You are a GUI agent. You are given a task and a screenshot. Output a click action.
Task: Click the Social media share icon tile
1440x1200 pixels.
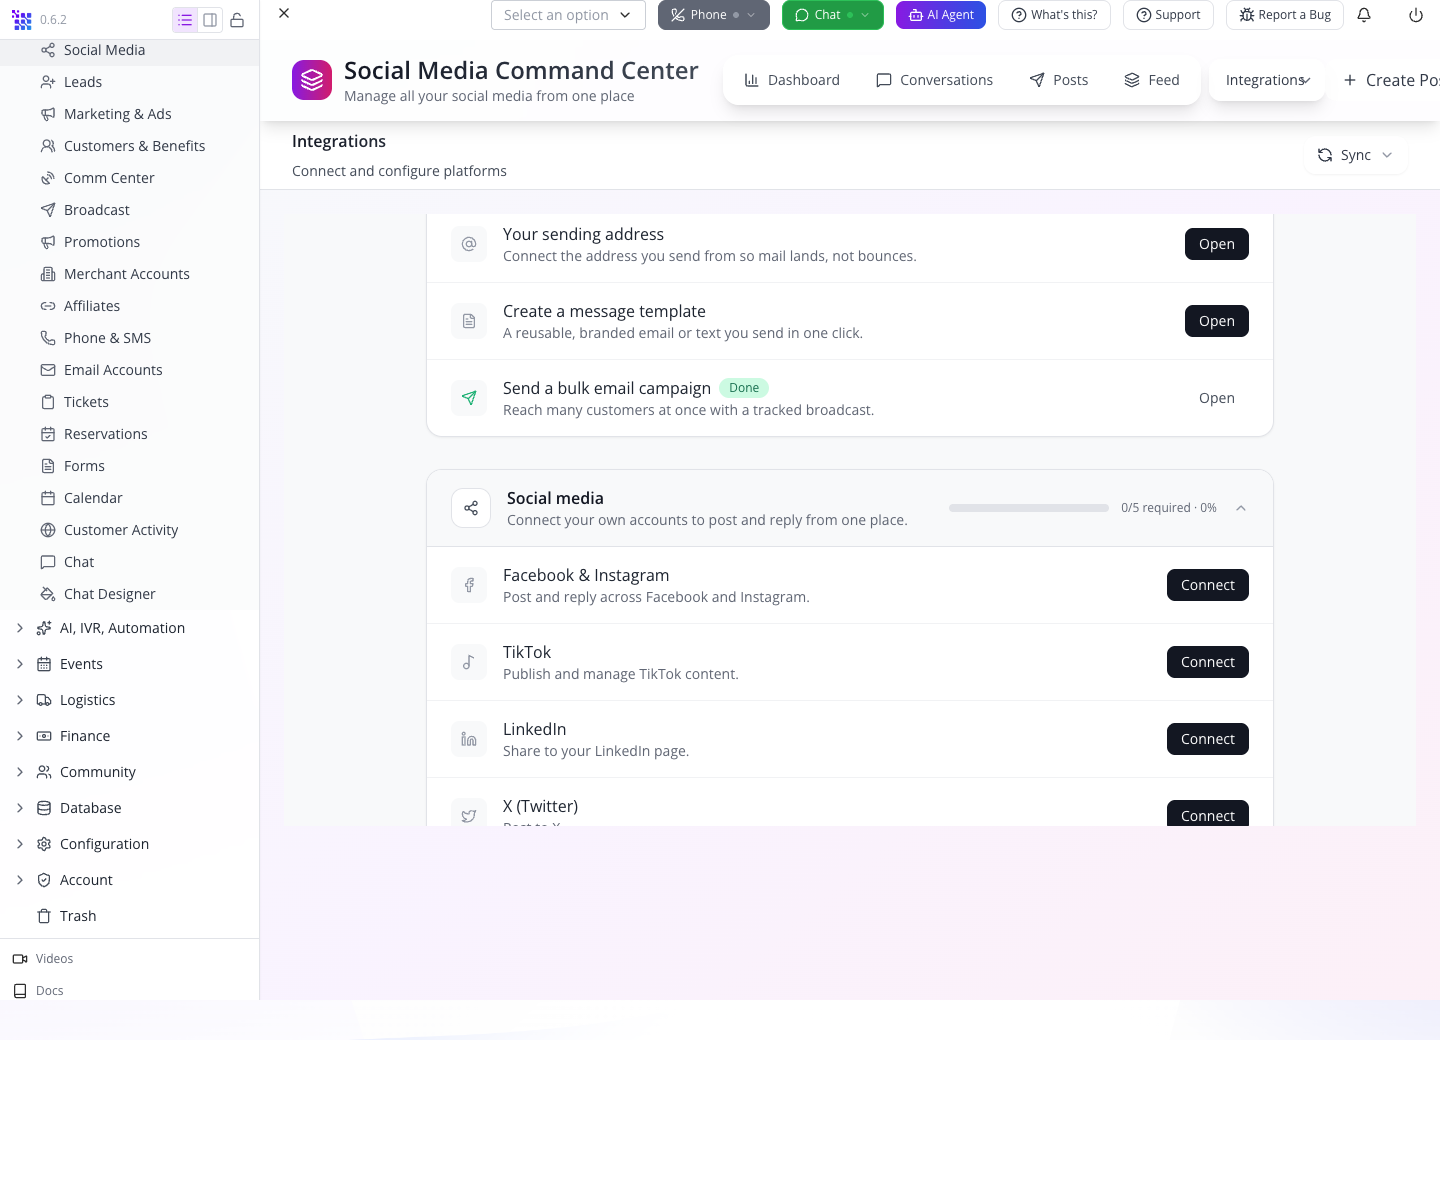(471, 508)
